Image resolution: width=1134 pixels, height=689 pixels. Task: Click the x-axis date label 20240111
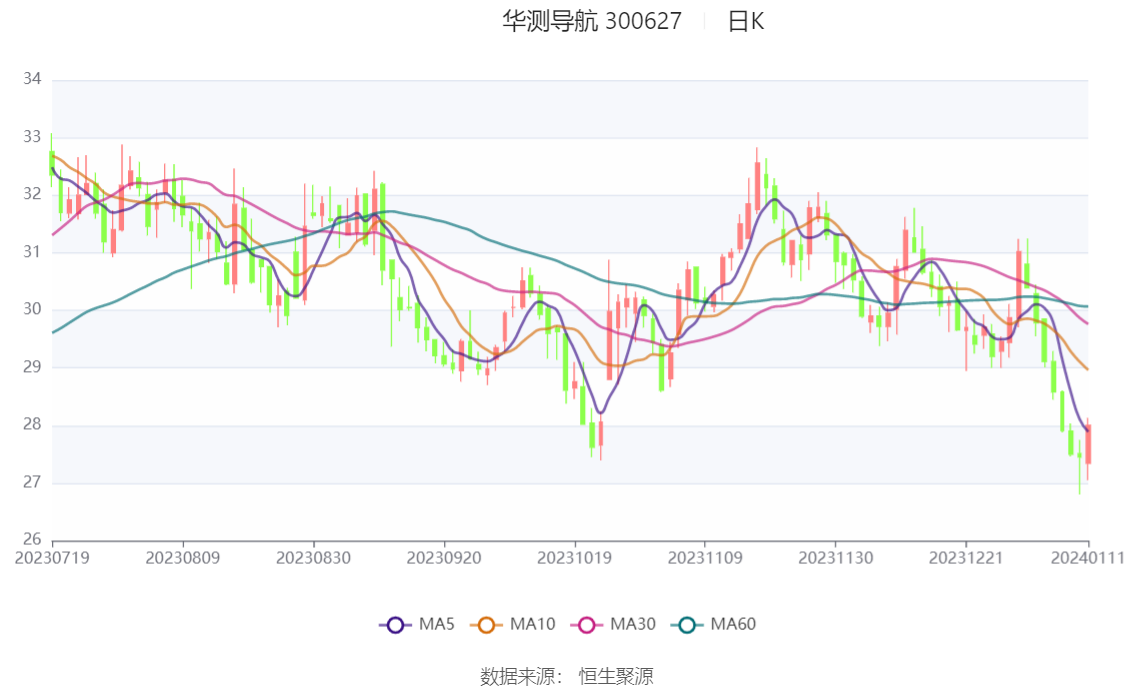(x=1088, y=558)
